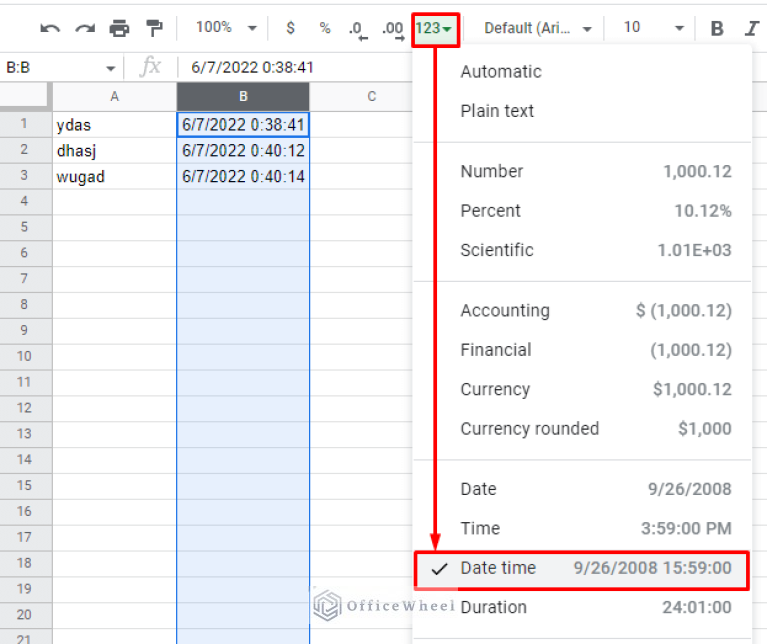Open the font family dropdown

coord(538,28)
